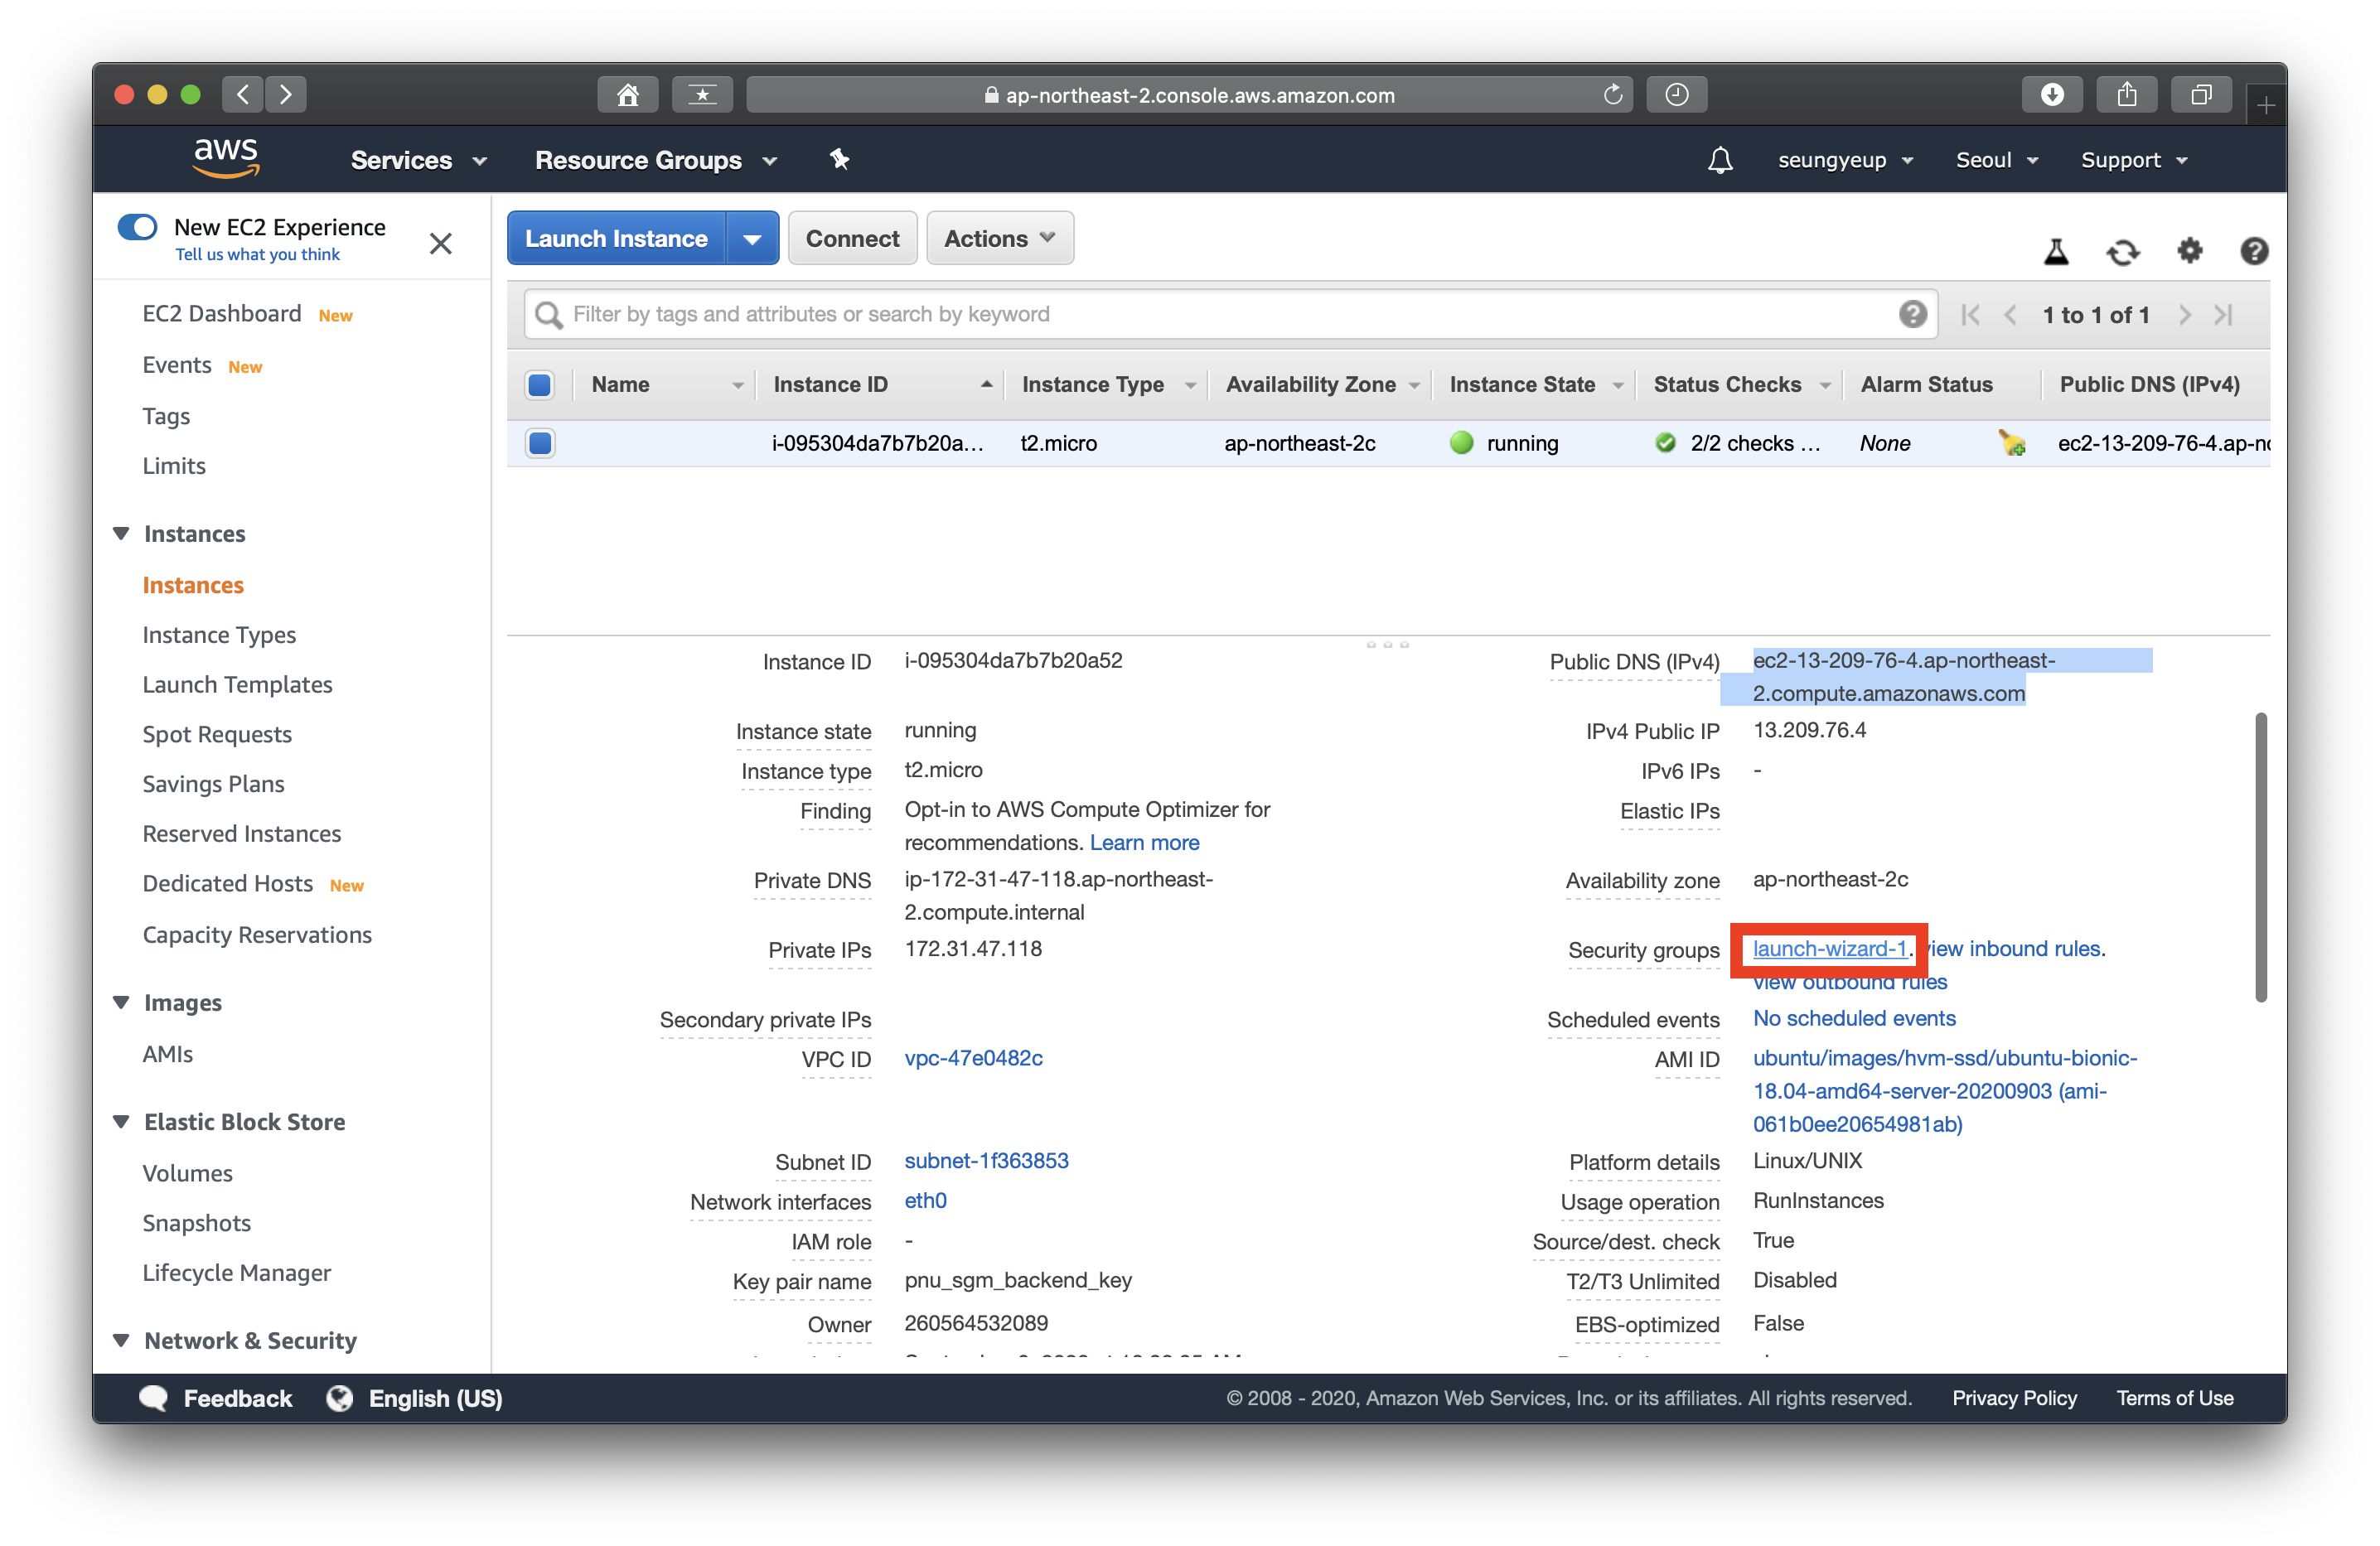
Task: Click the AWS logo
Action: 226,158
